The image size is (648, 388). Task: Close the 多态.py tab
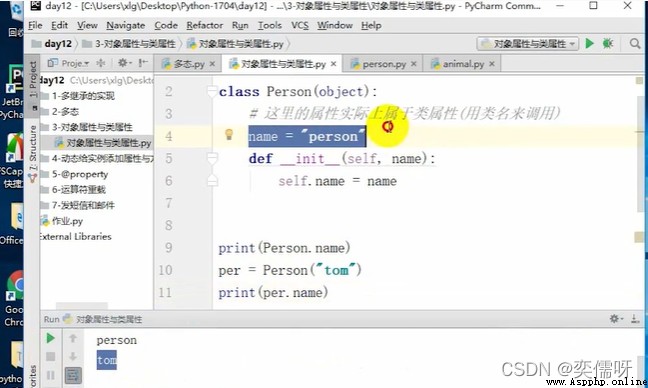point(212,64)
